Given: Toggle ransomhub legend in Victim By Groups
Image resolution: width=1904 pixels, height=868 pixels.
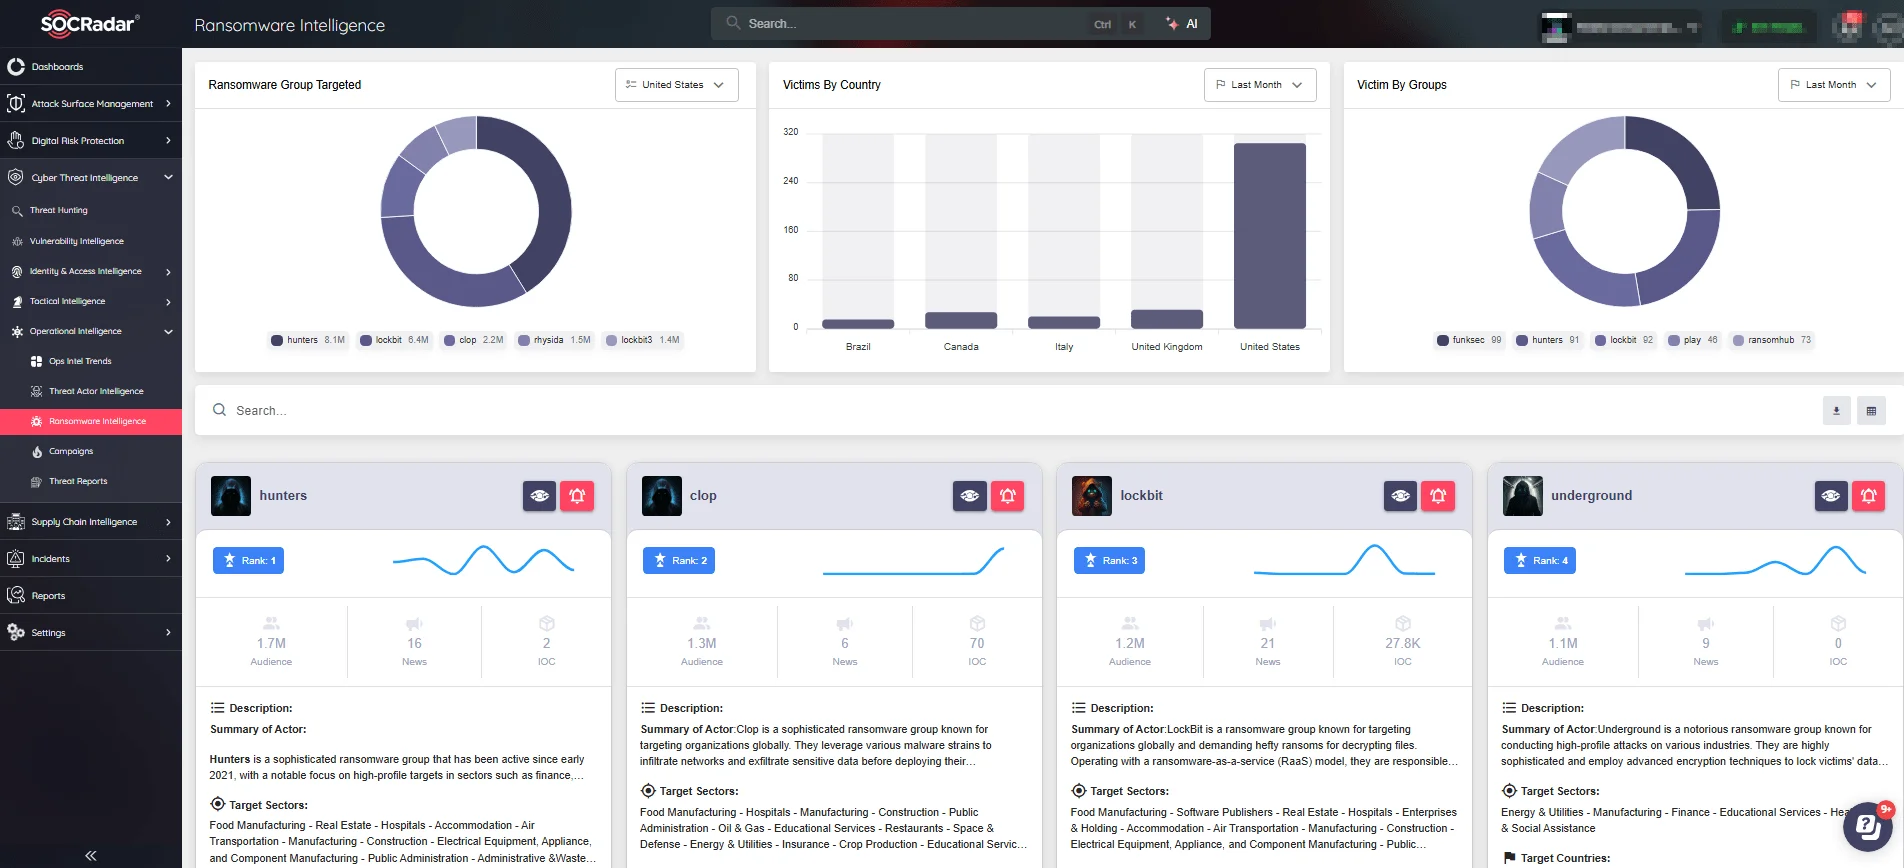Looking at the screenshot, I should click(x=1772, y=340).
